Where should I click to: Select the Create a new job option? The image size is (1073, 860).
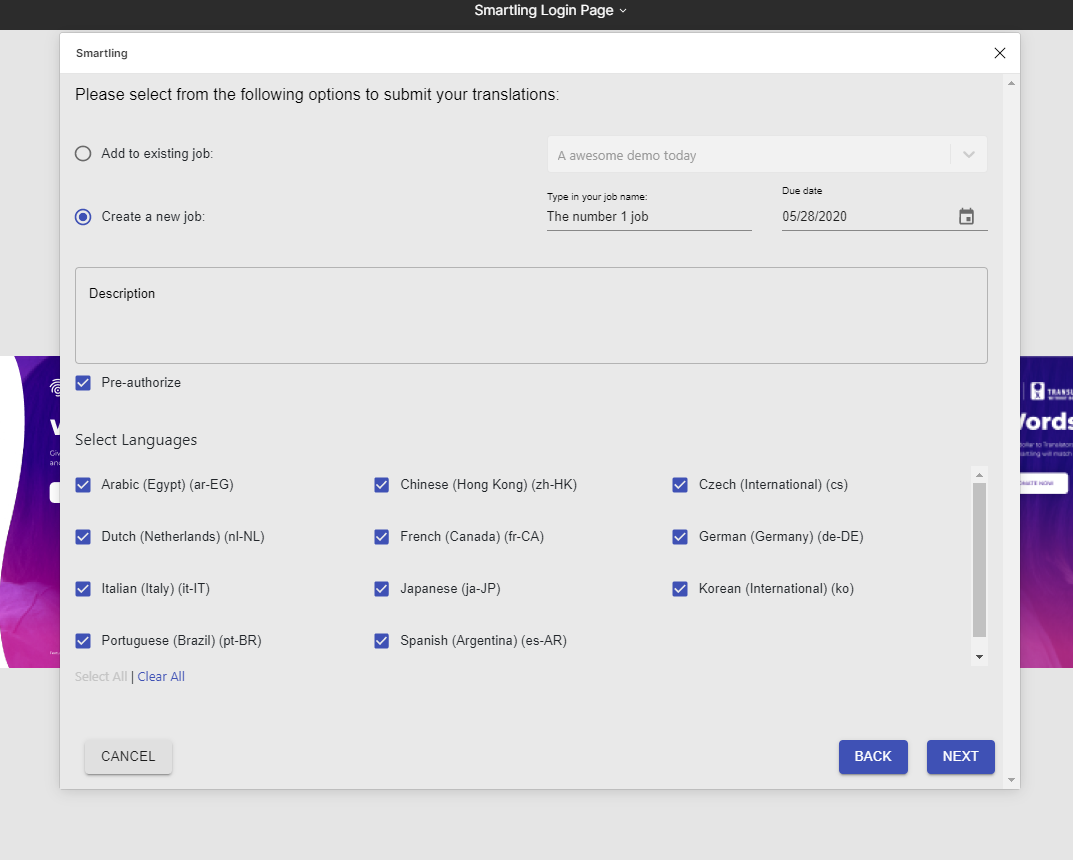click(83, 217)
